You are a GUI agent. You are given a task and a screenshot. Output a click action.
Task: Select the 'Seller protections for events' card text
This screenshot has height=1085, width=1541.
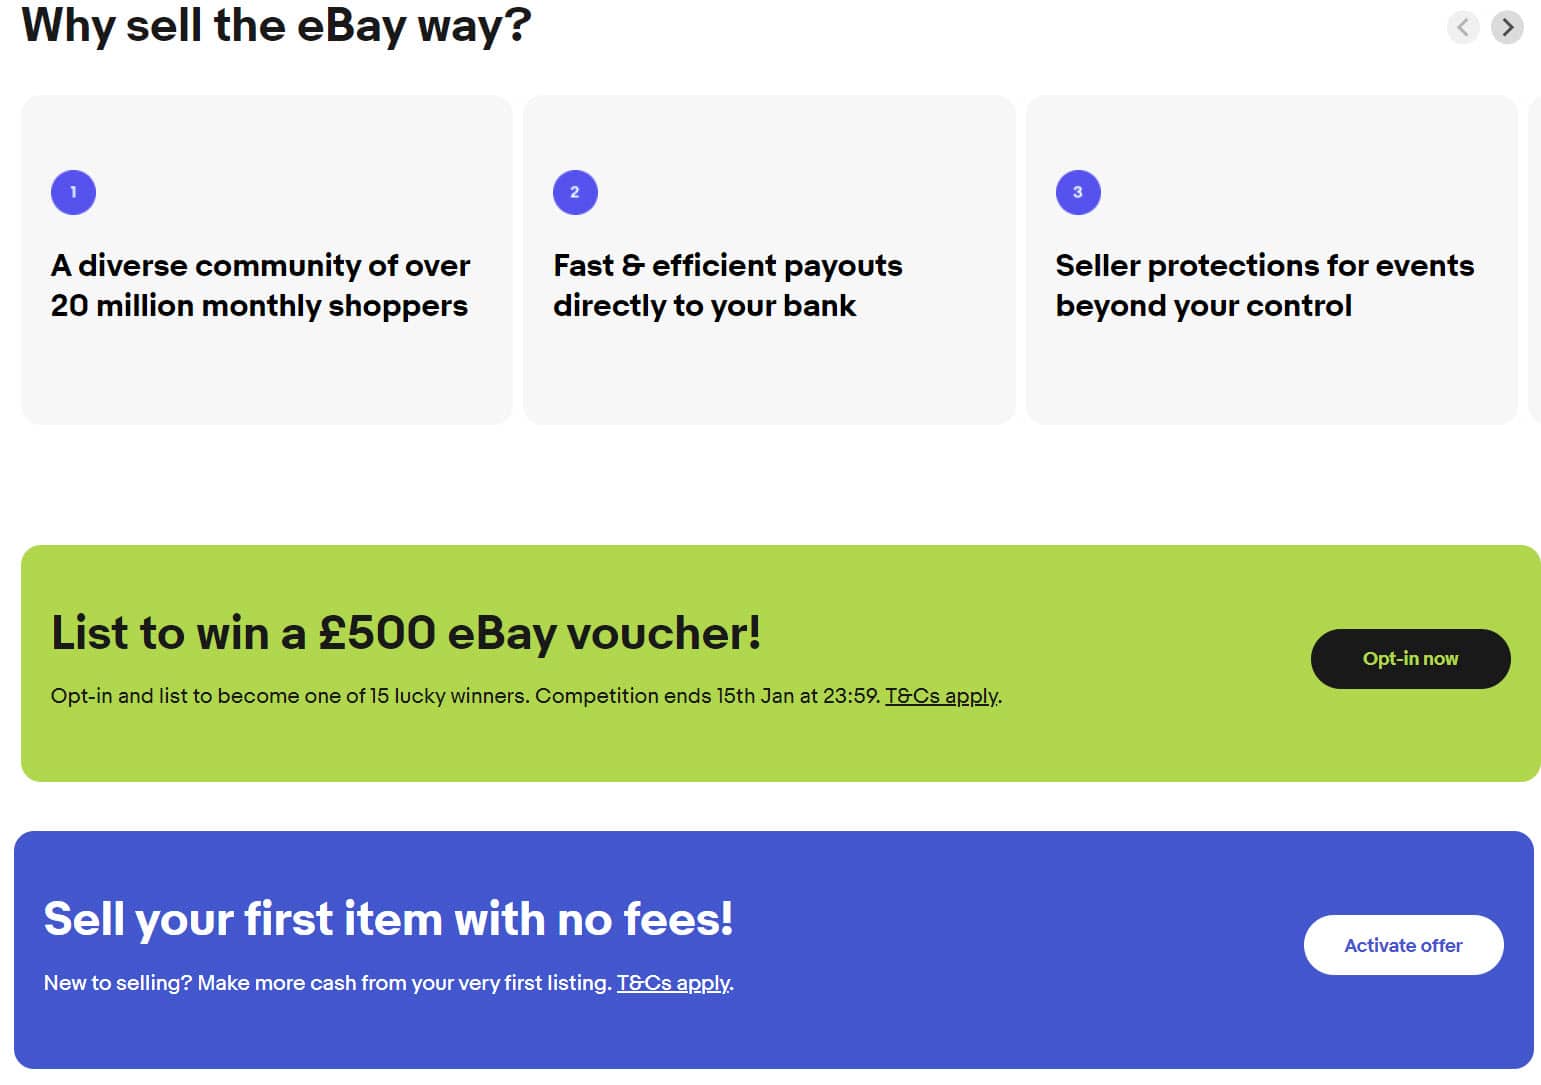(x=1265, y=285)
